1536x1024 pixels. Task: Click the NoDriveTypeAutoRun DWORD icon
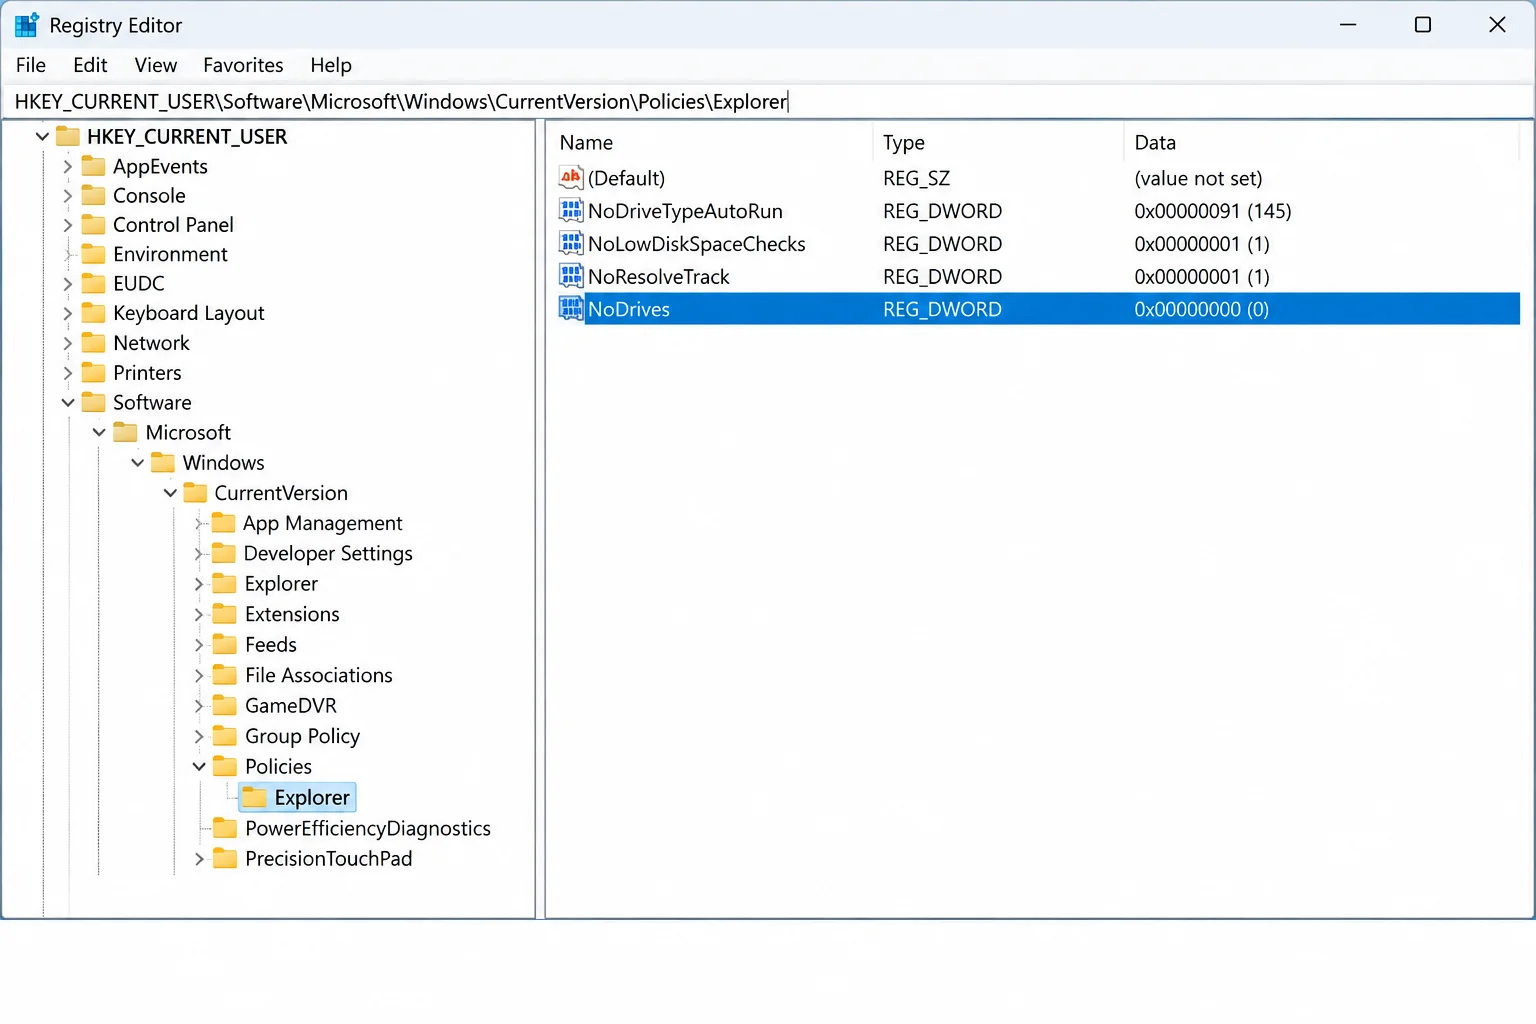point(571,211)
